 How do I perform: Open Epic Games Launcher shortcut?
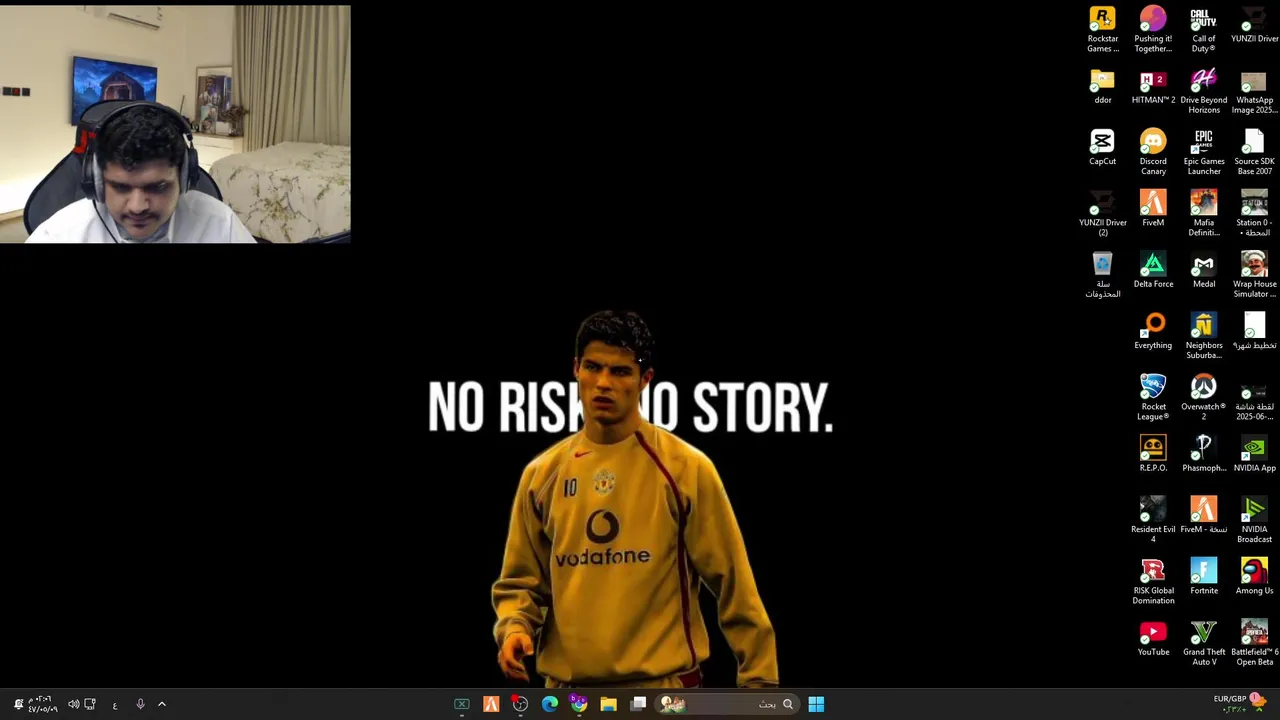coord(1204,153)
